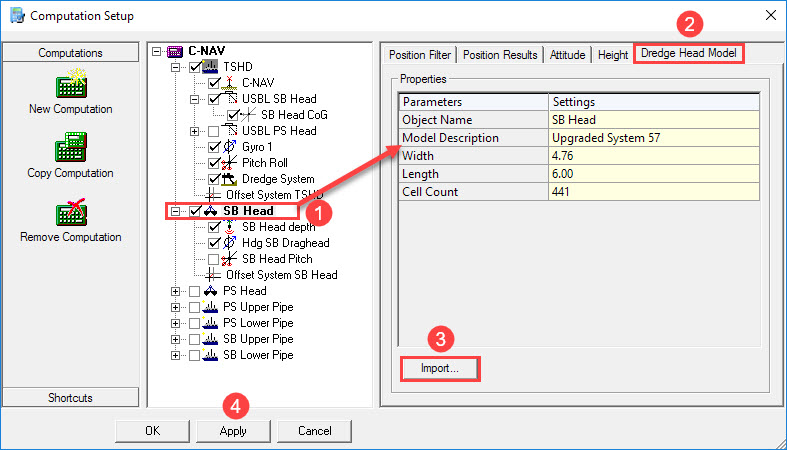
Task: Check the SB Lower Pipe checkbox
Action: pos(195,356)
